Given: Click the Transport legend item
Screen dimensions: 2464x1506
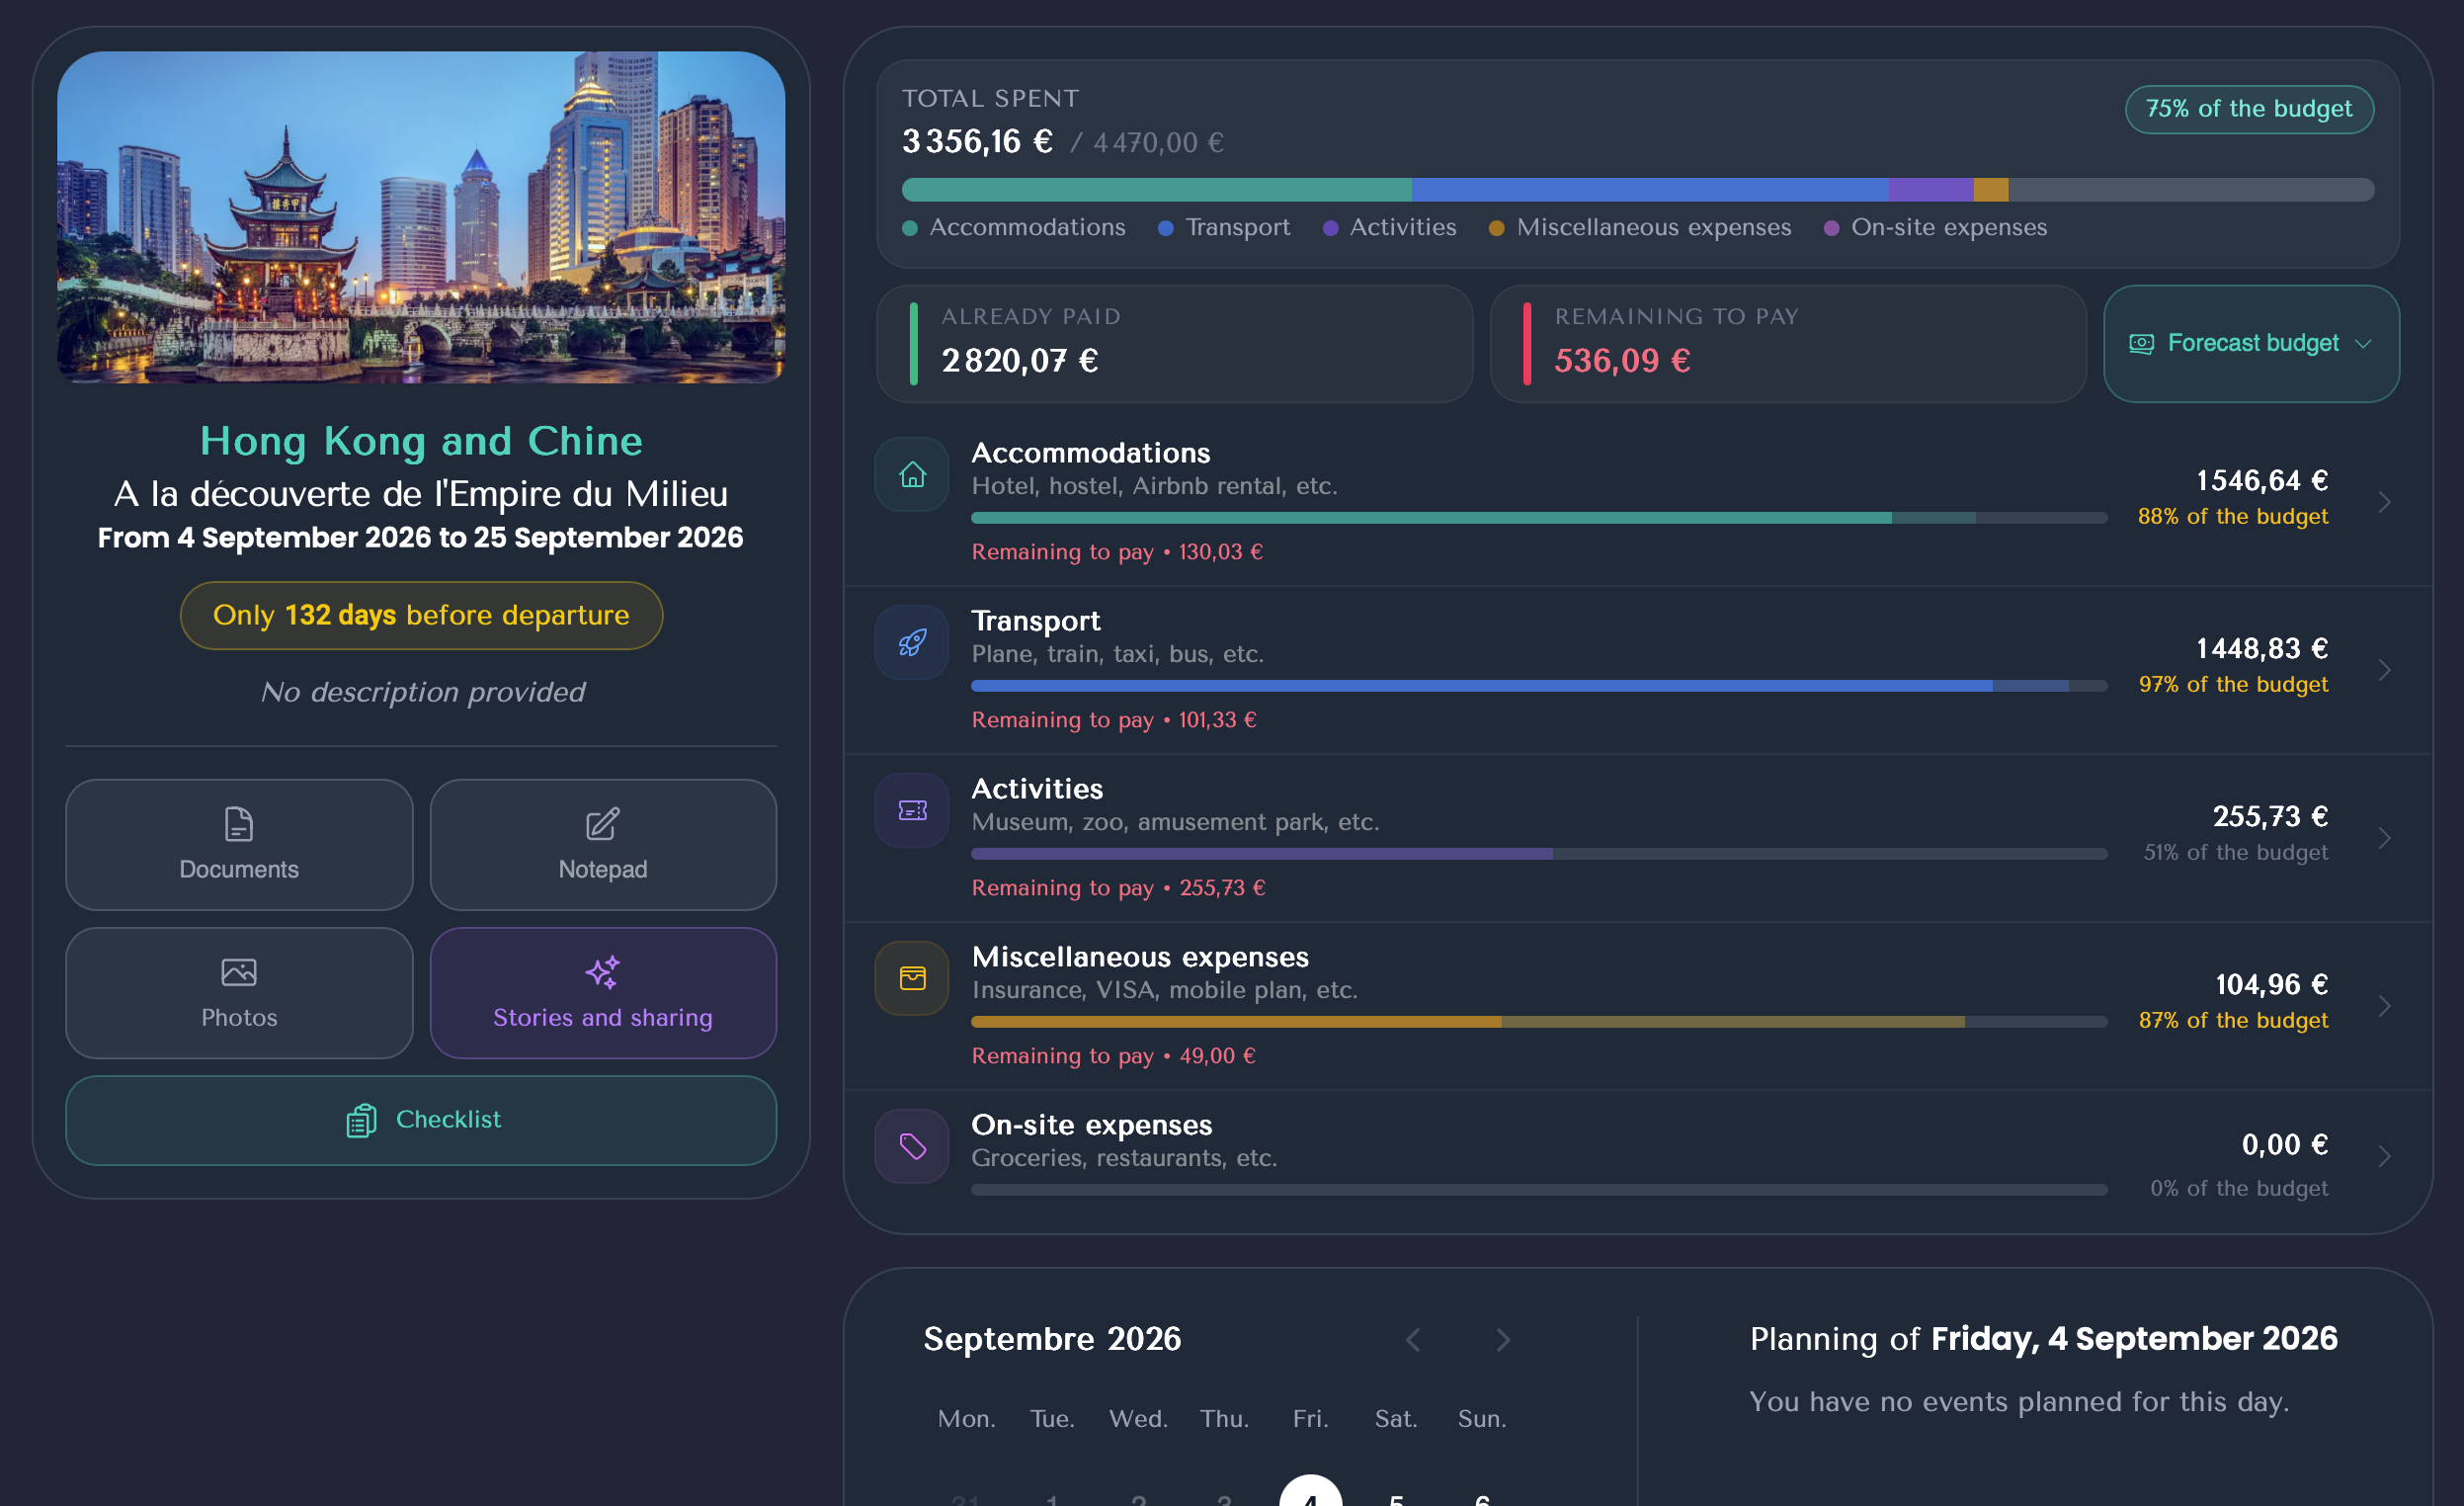Looking at the screenshot, I should [x=1225, y=228].
